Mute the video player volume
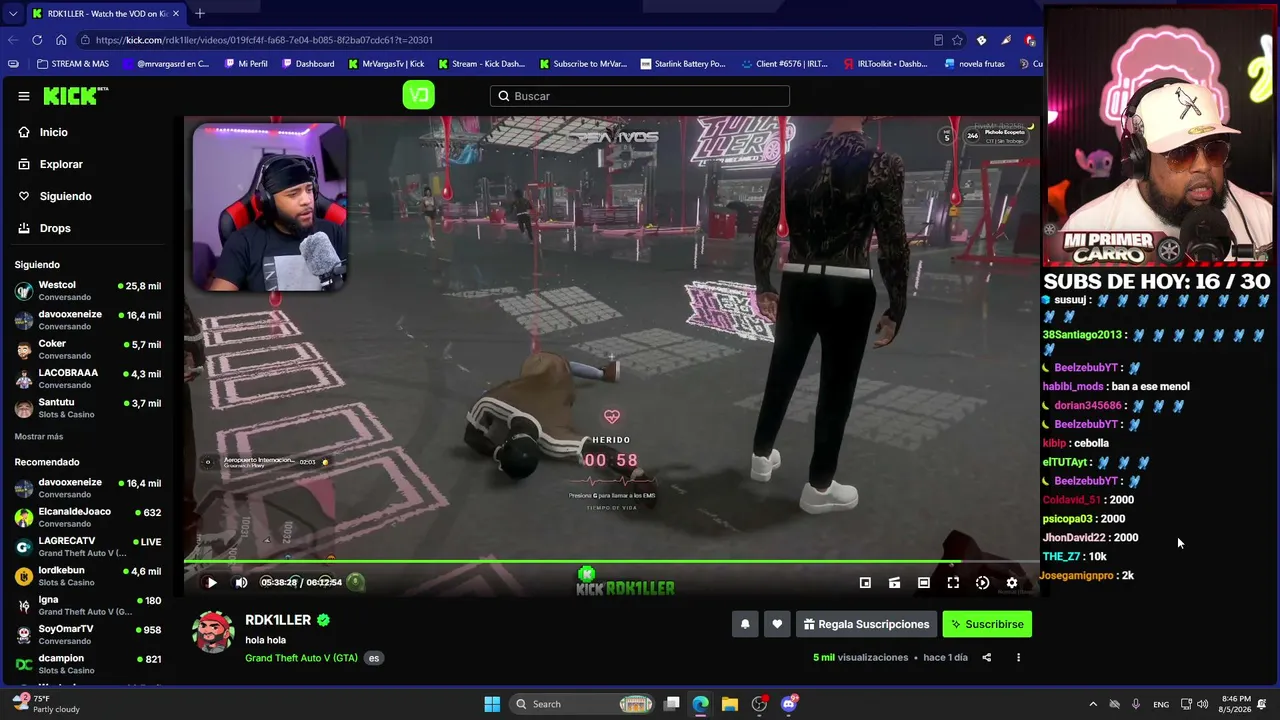This screenshot has height=720, width=1280. coord(241,582)
